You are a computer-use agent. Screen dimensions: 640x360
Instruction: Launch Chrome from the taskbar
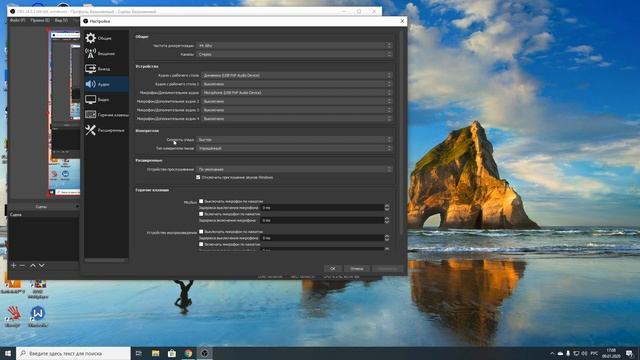[x=188, y=353]
